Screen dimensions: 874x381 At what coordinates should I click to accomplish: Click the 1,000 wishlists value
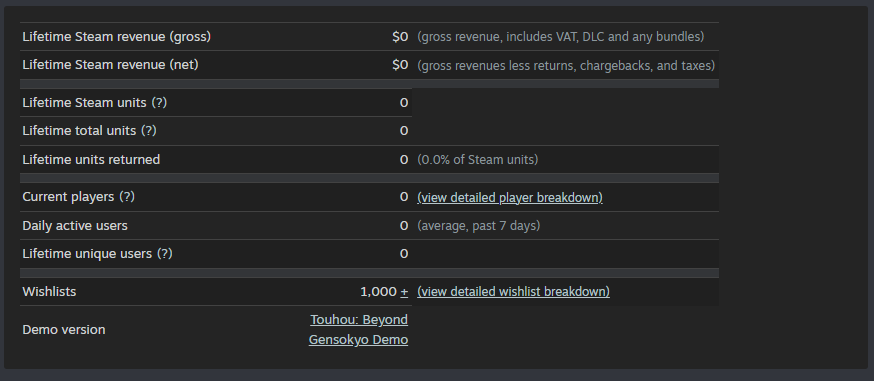pos(378,292)
